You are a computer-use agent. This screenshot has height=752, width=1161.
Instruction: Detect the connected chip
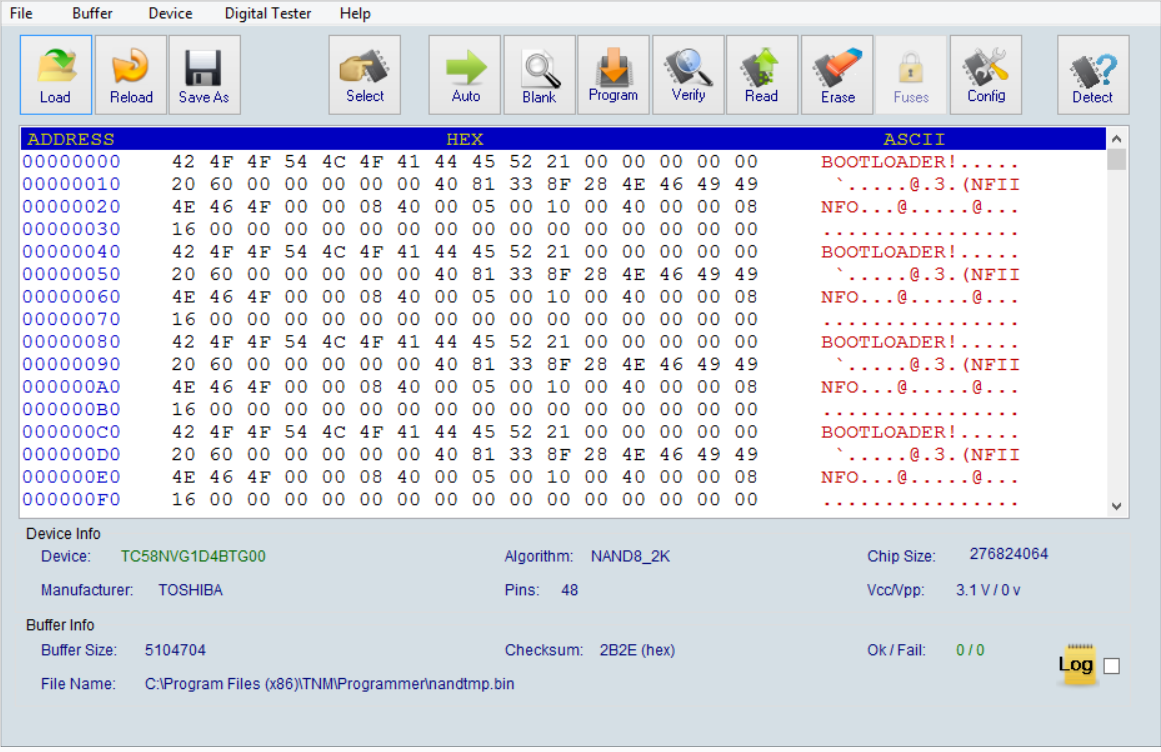[x=1092, y=74]
